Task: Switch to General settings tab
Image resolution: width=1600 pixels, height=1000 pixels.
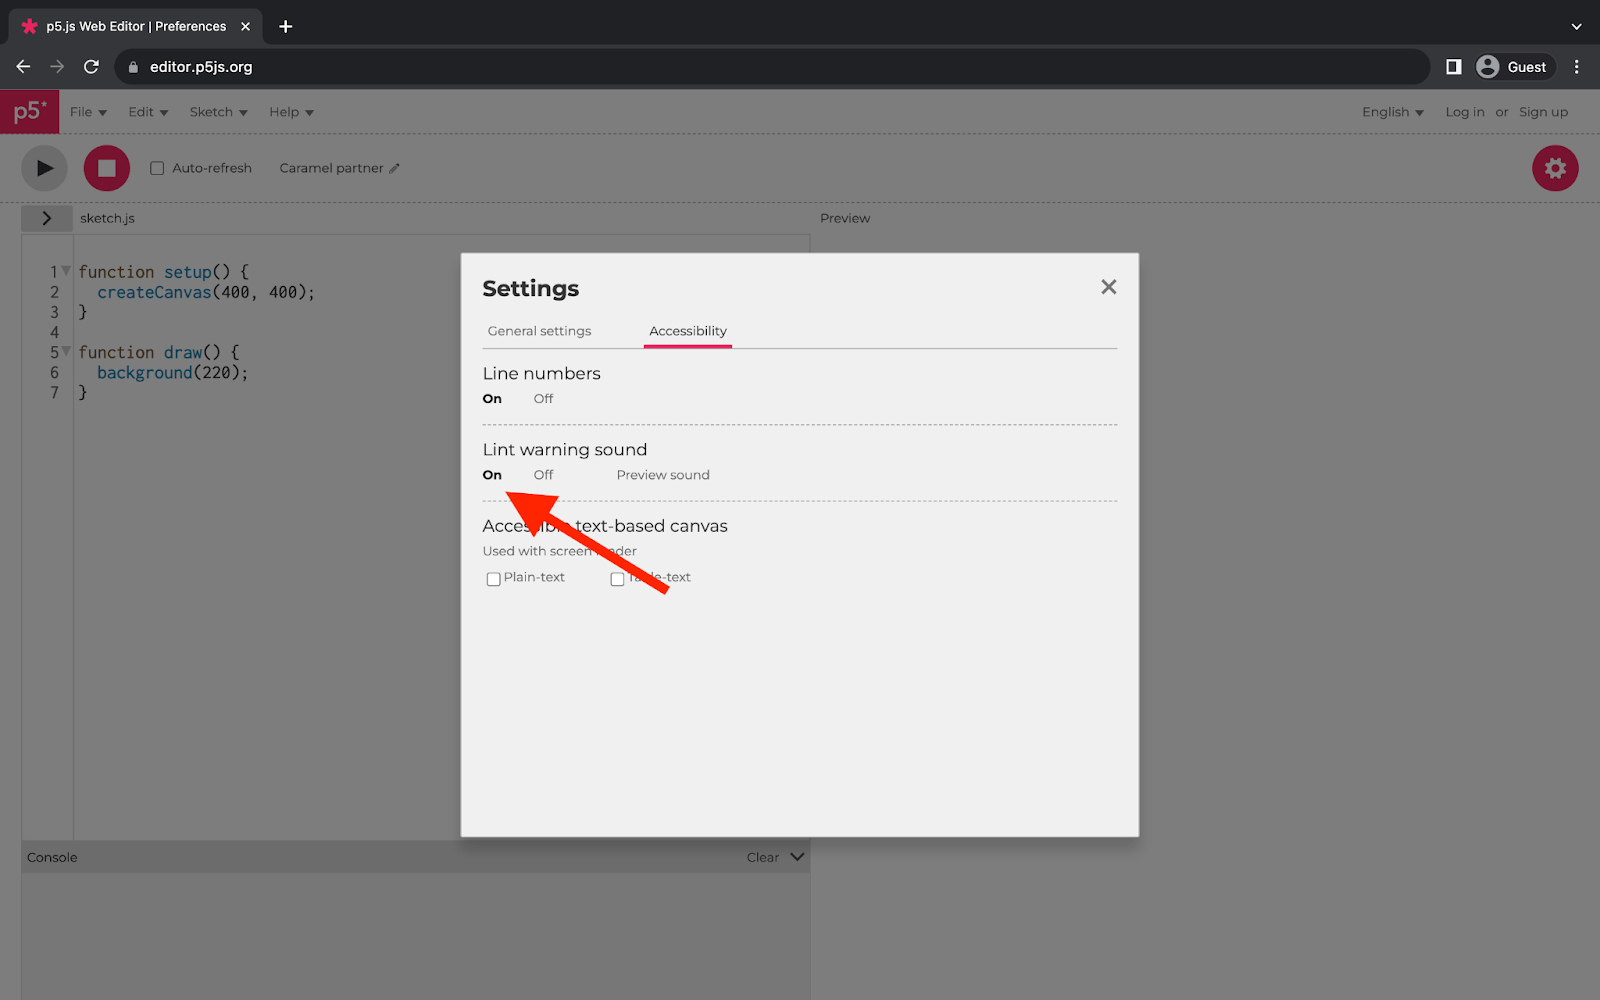Action: click(539, 331)
